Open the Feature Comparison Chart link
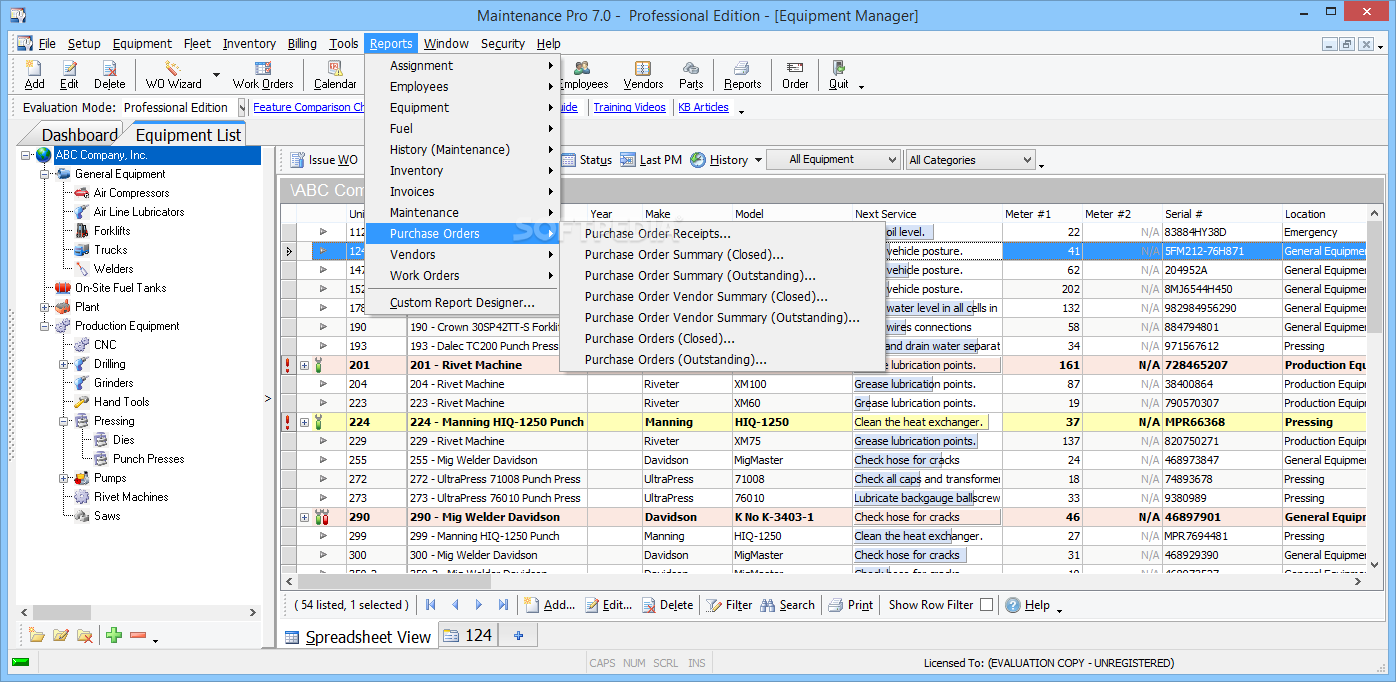The image size is (1396, 682). coord(308,108)
